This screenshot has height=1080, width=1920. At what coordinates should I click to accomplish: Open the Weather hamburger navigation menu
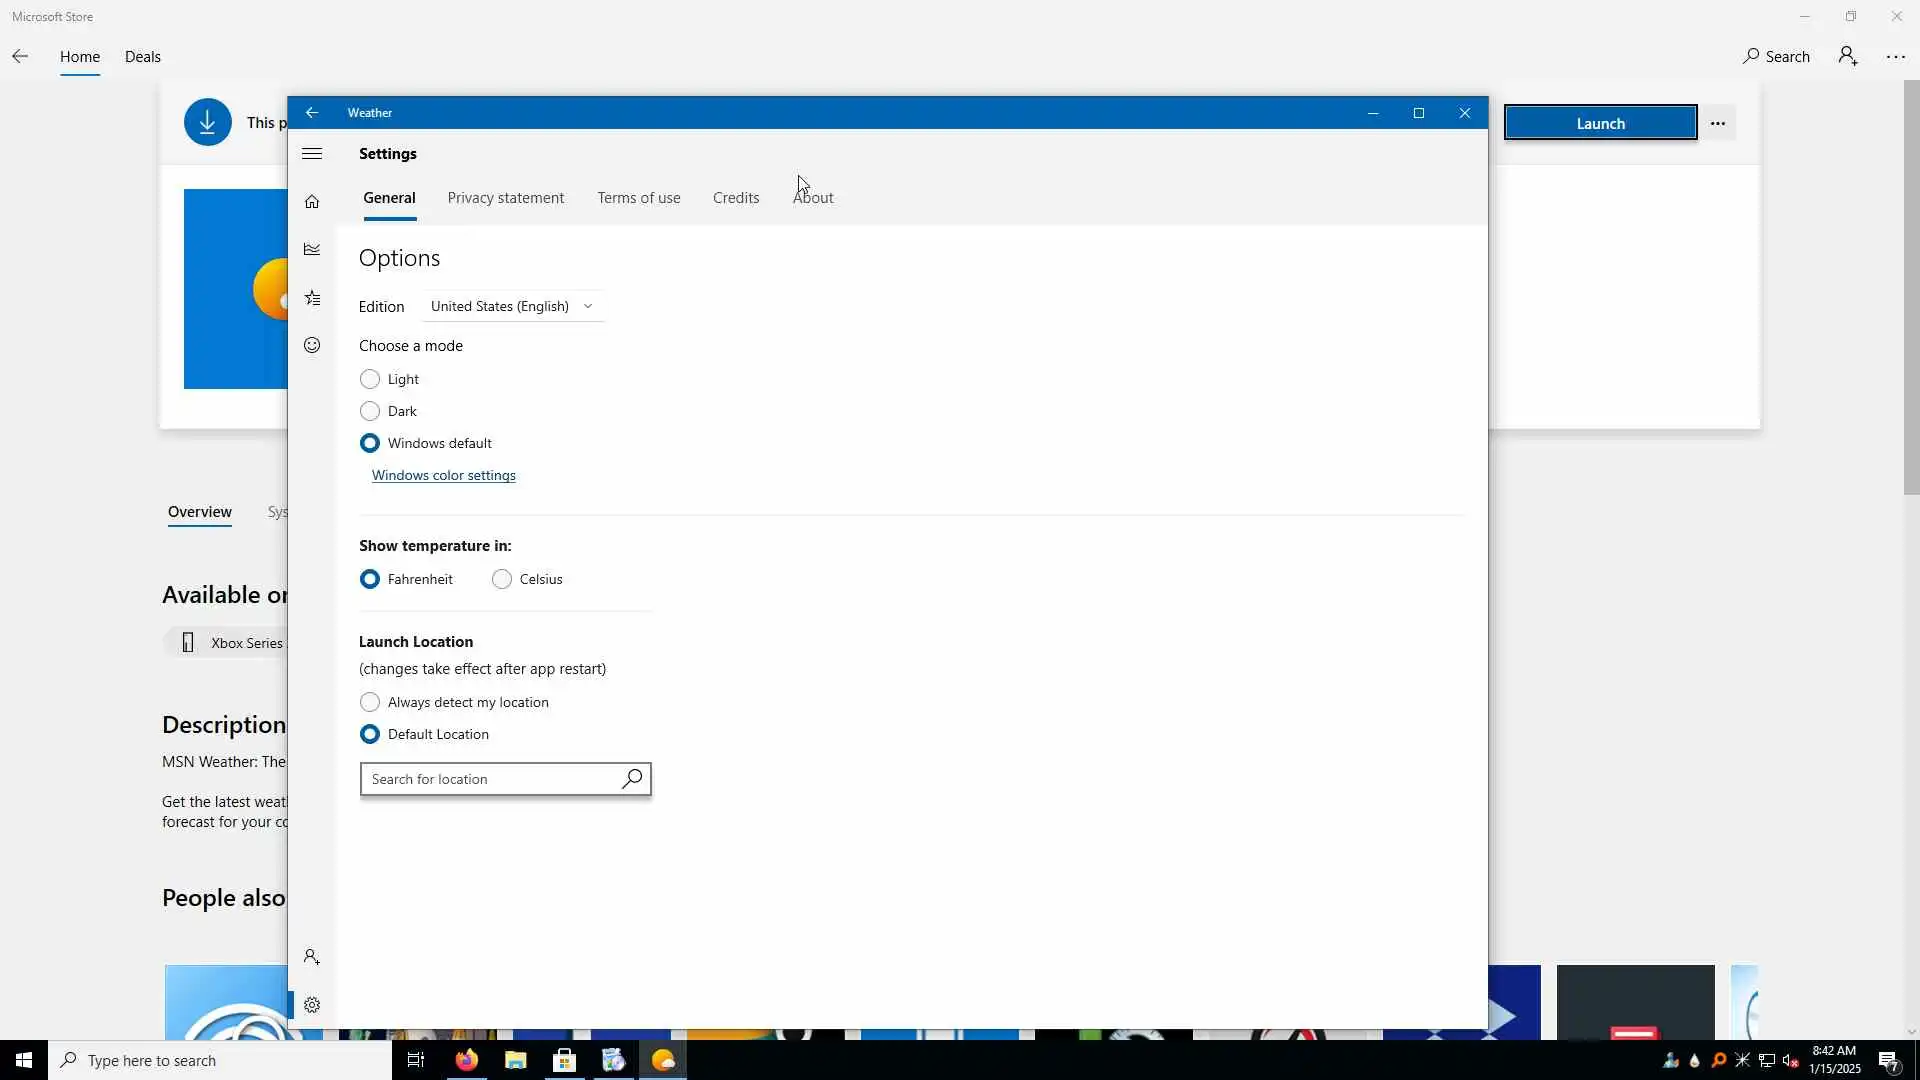pos(312,153)
